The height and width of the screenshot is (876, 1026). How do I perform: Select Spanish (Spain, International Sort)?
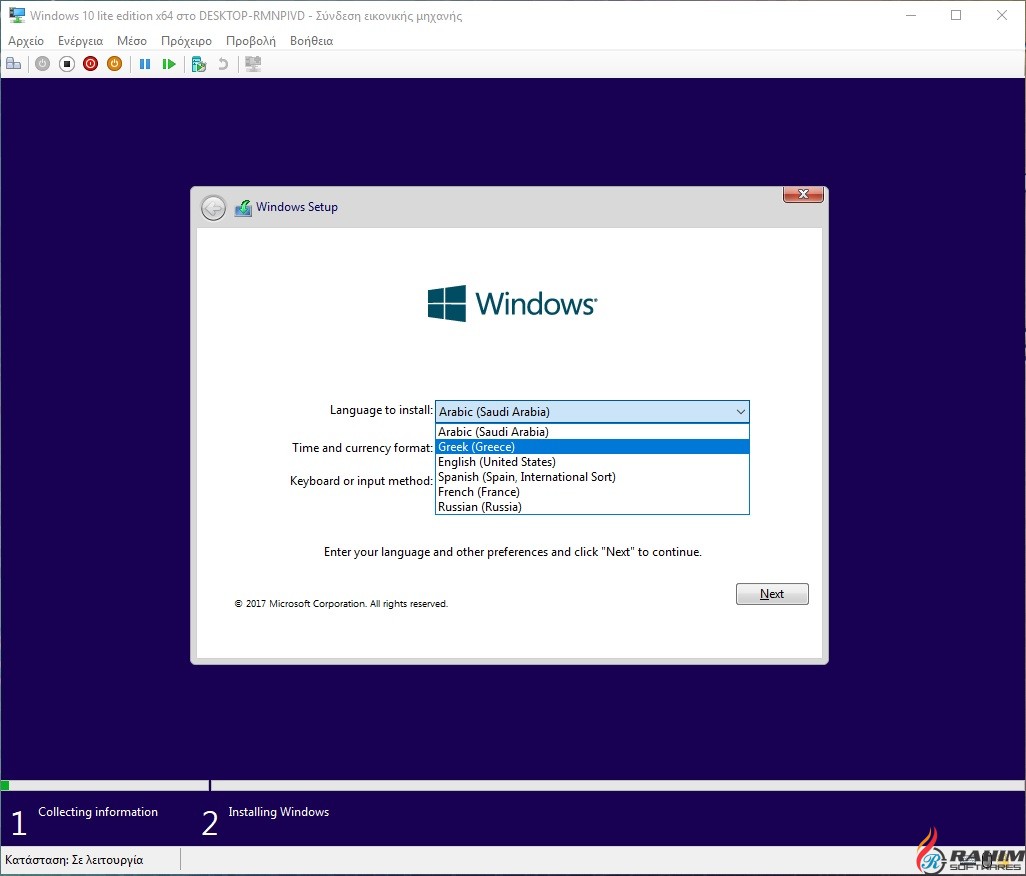tap(592, 477)
